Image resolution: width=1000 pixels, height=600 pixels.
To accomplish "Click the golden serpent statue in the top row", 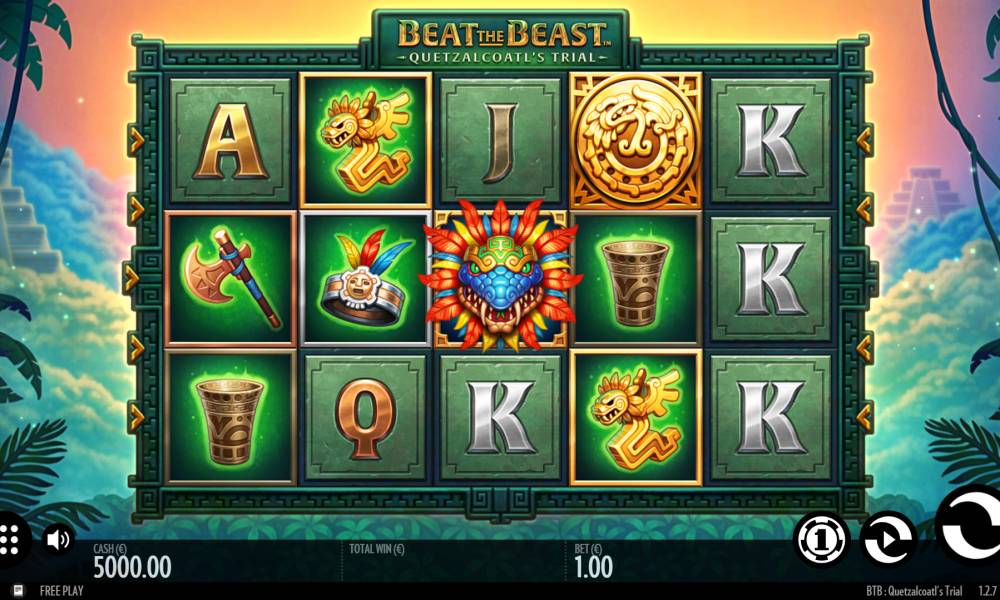I will click(365, 140).
